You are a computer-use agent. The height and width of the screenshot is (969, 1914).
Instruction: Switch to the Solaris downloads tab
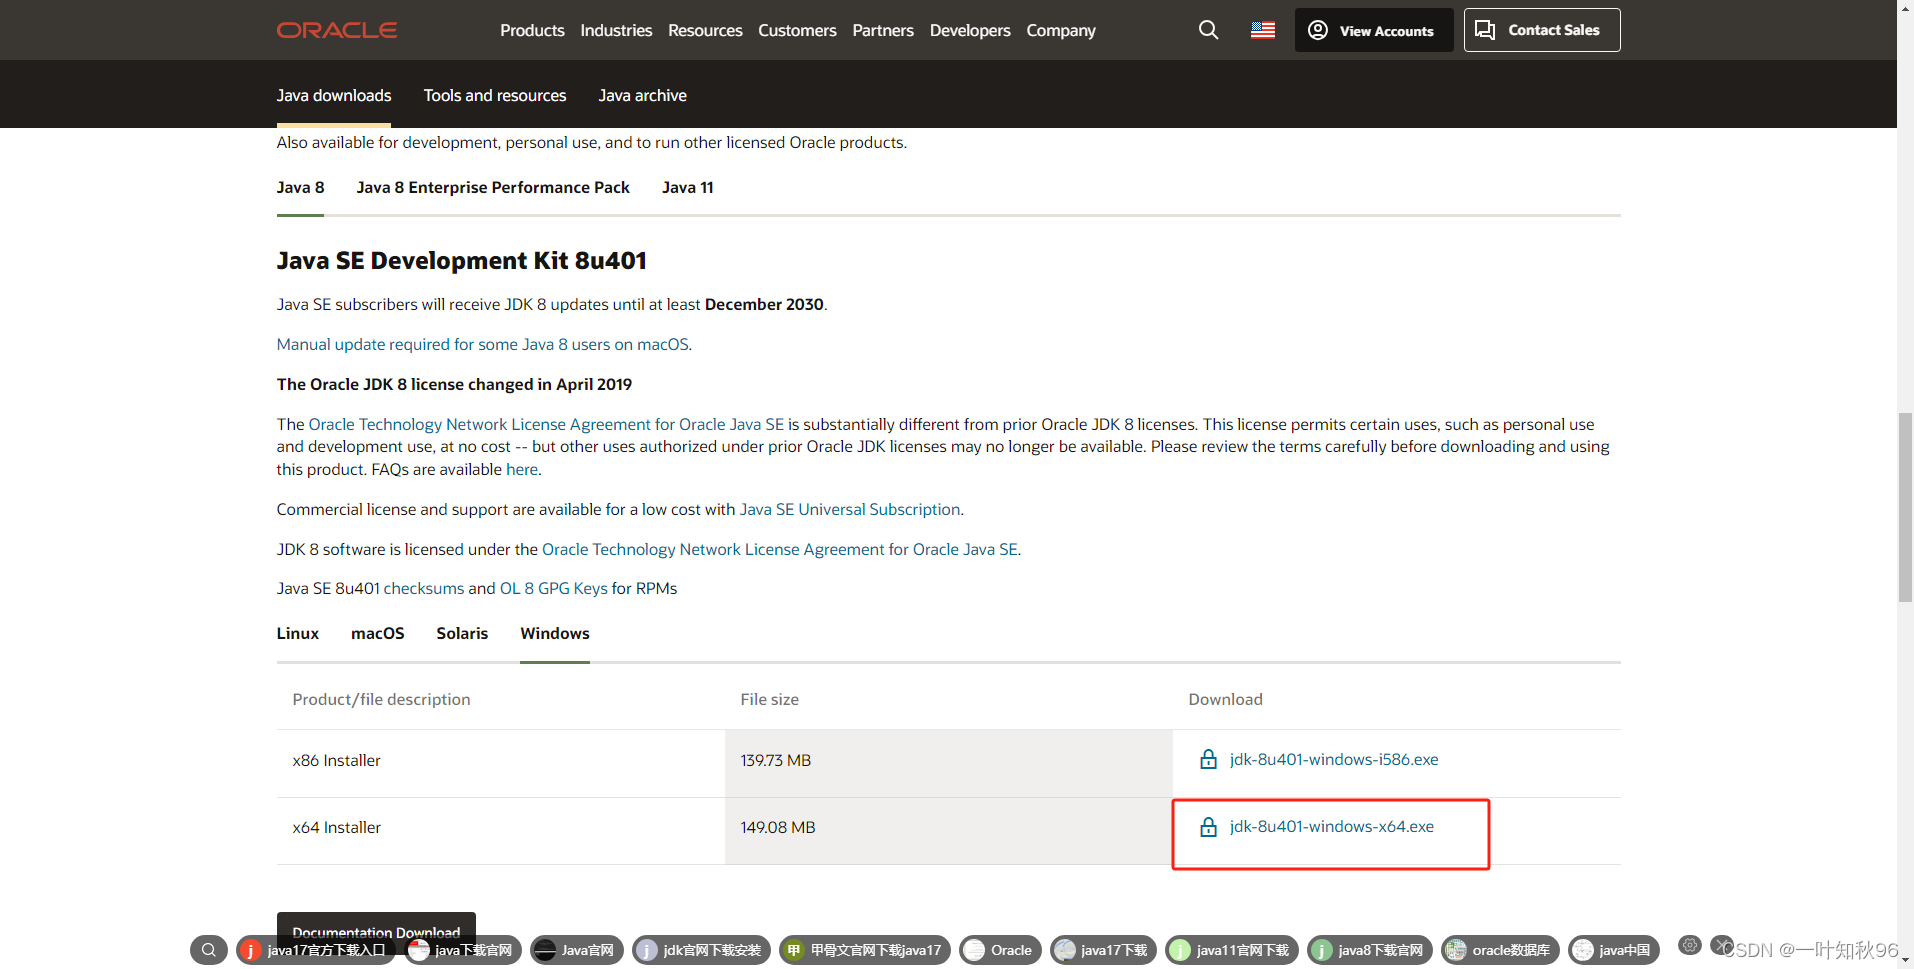(462, 633)
